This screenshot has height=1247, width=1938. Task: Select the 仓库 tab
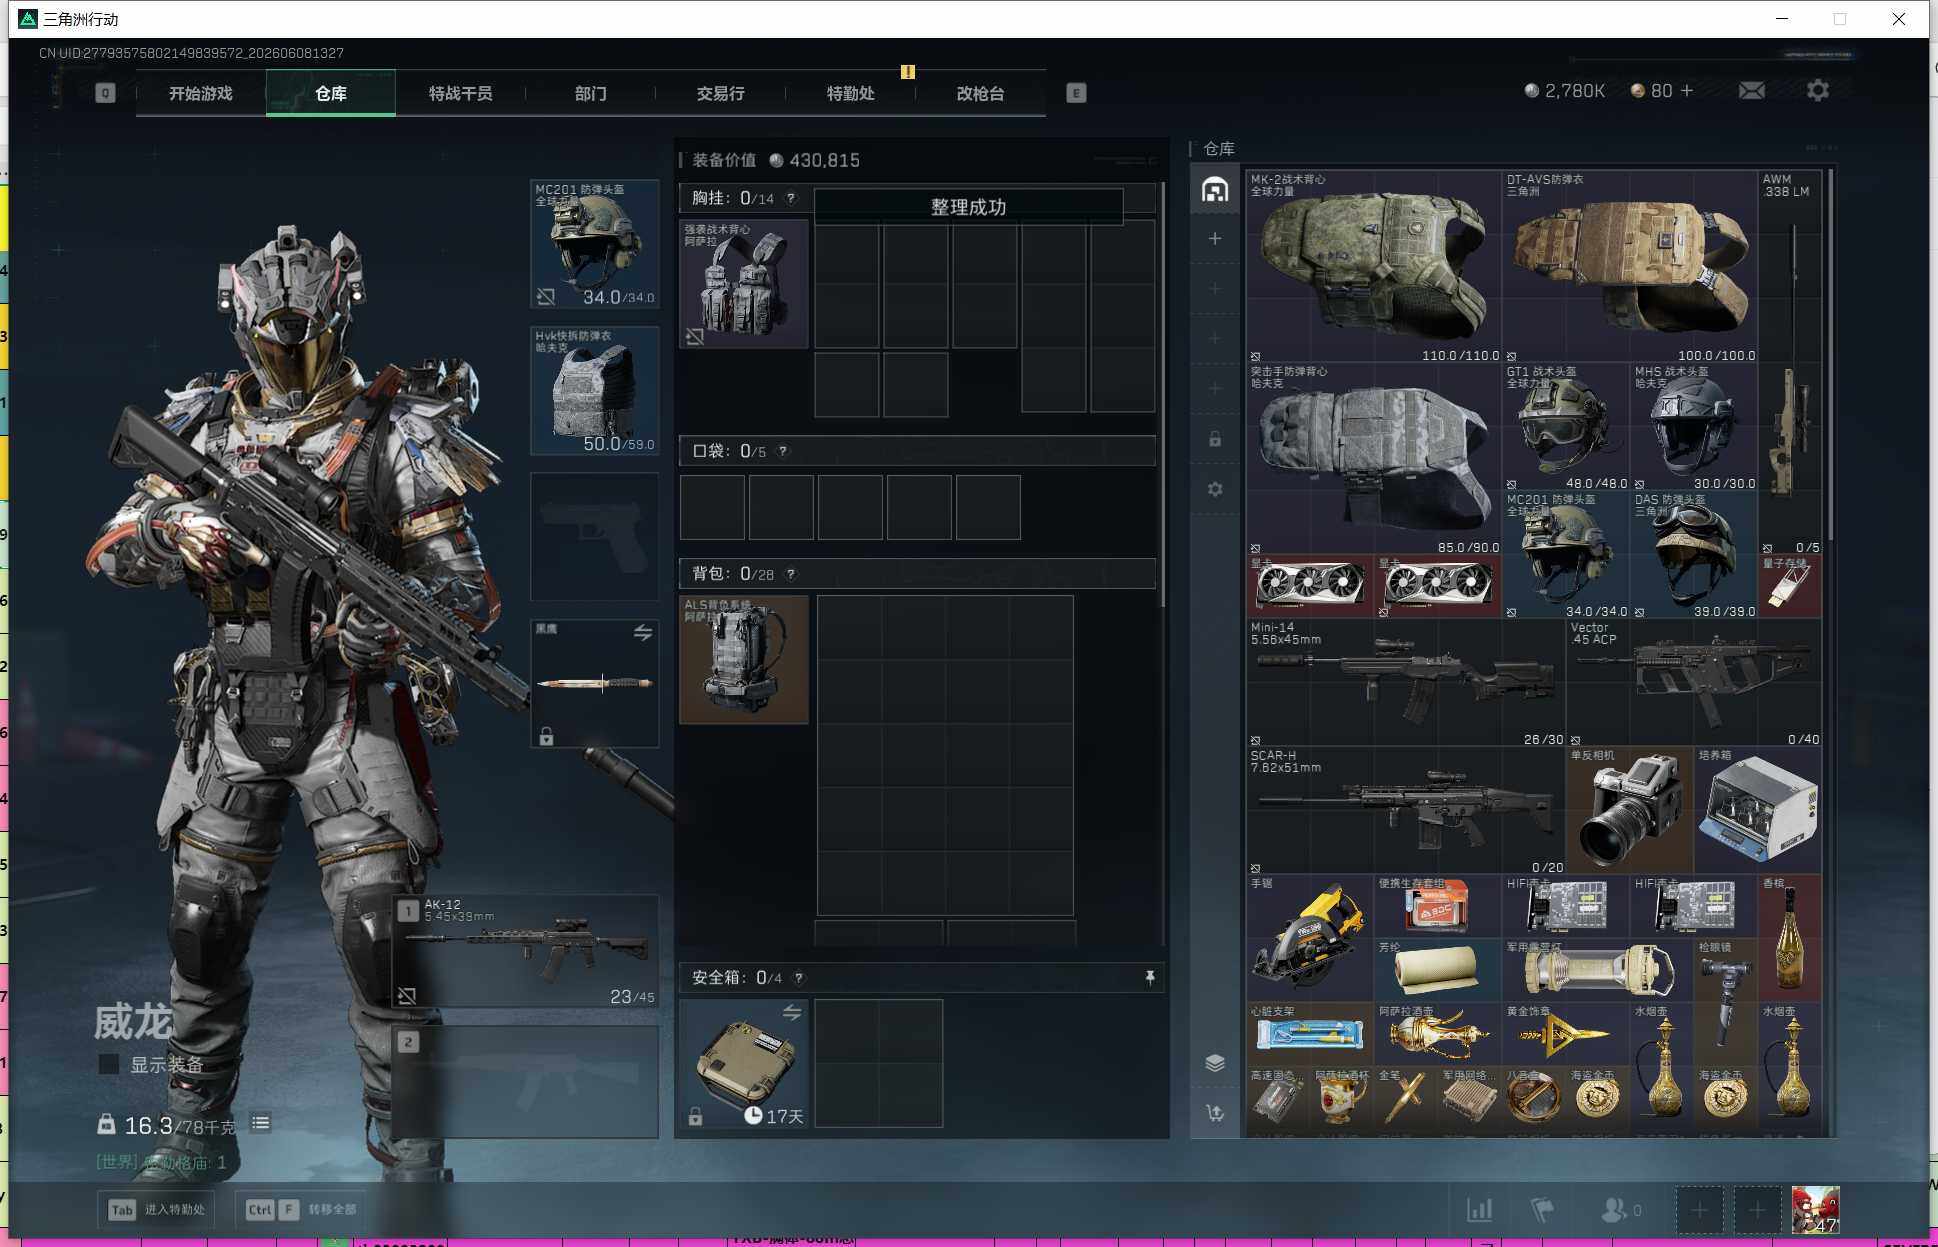(331, 93)
